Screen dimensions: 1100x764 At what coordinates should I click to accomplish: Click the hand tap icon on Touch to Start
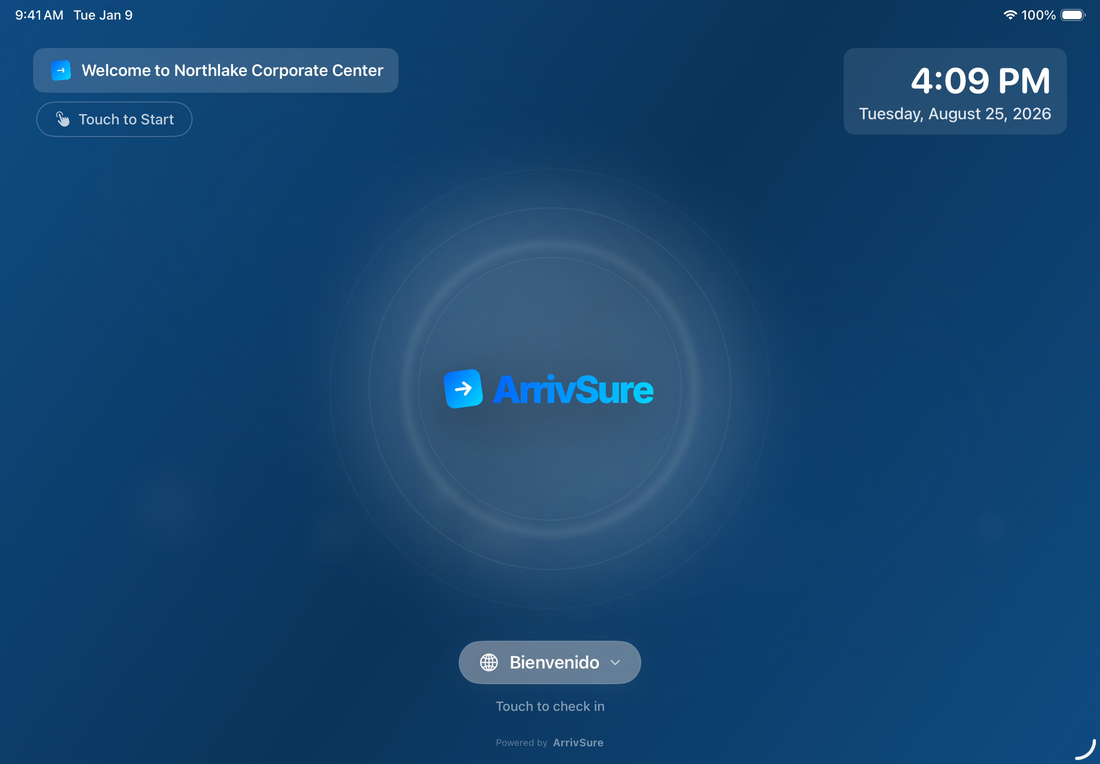point(63,119)
